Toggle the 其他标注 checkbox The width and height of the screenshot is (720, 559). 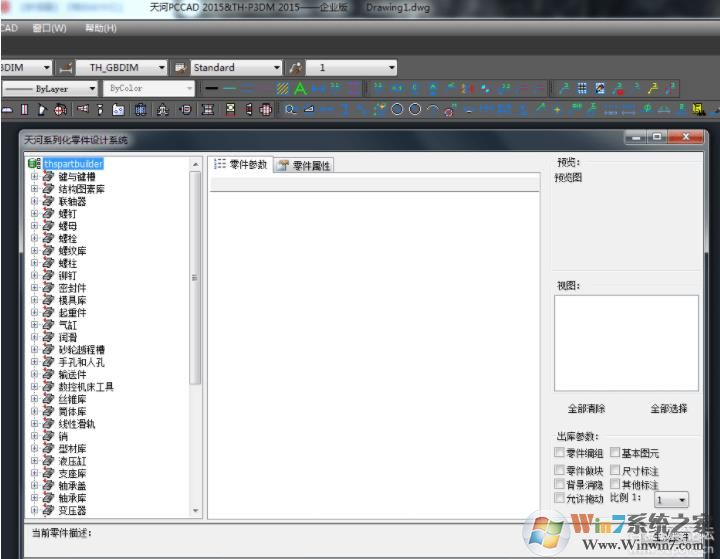pos(615,484)
